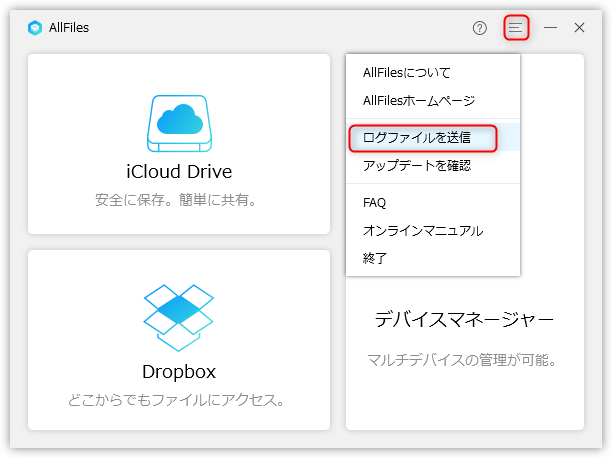Open オンラインマニュアル menu entry
This screenshot has width=612, height=458.
(x=433, y=230)
